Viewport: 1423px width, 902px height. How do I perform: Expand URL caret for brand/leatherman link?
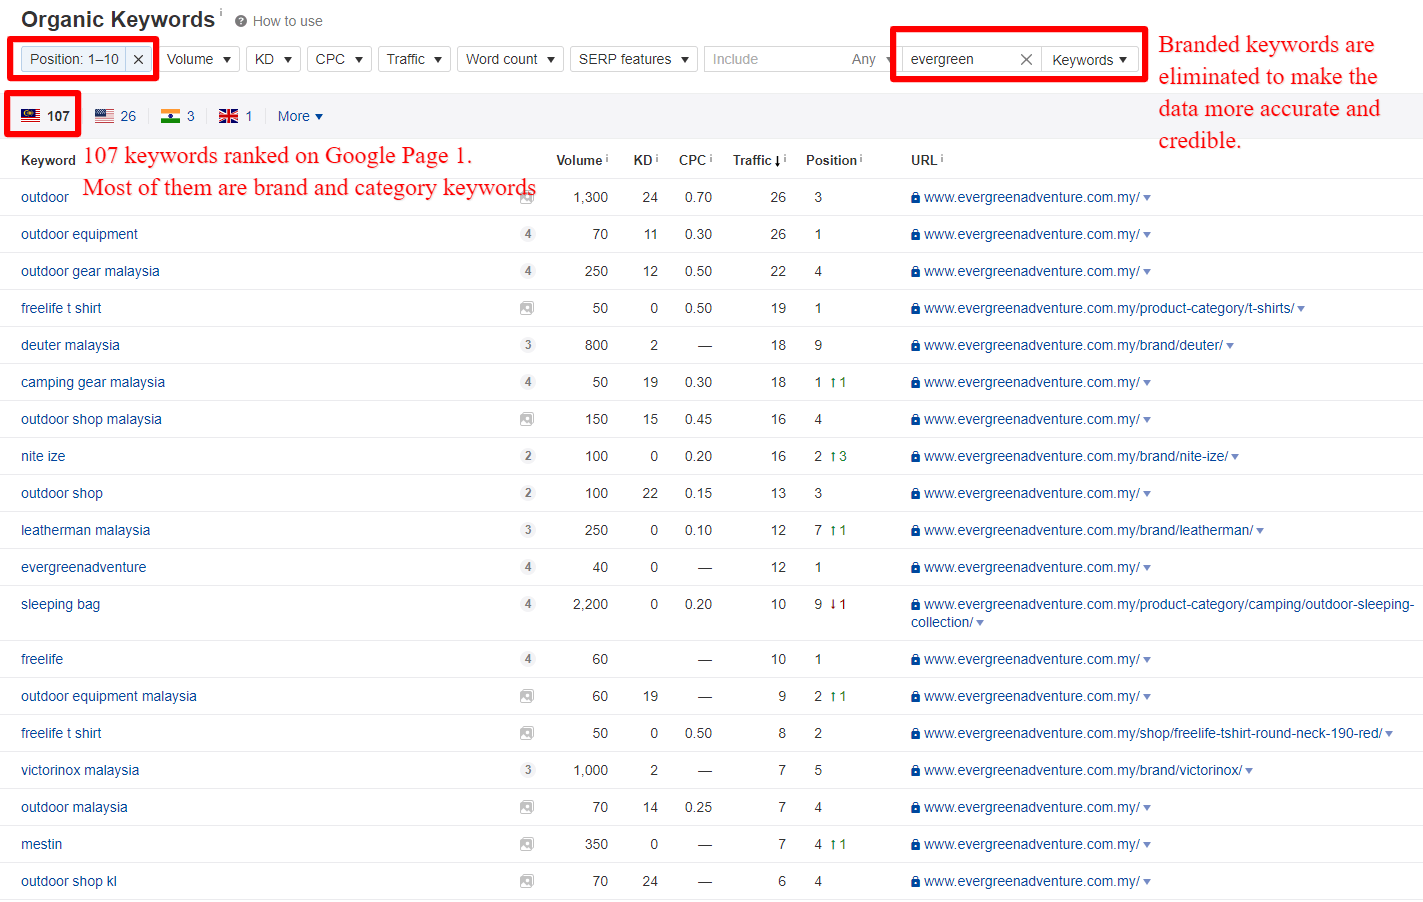click(1260, 531)
